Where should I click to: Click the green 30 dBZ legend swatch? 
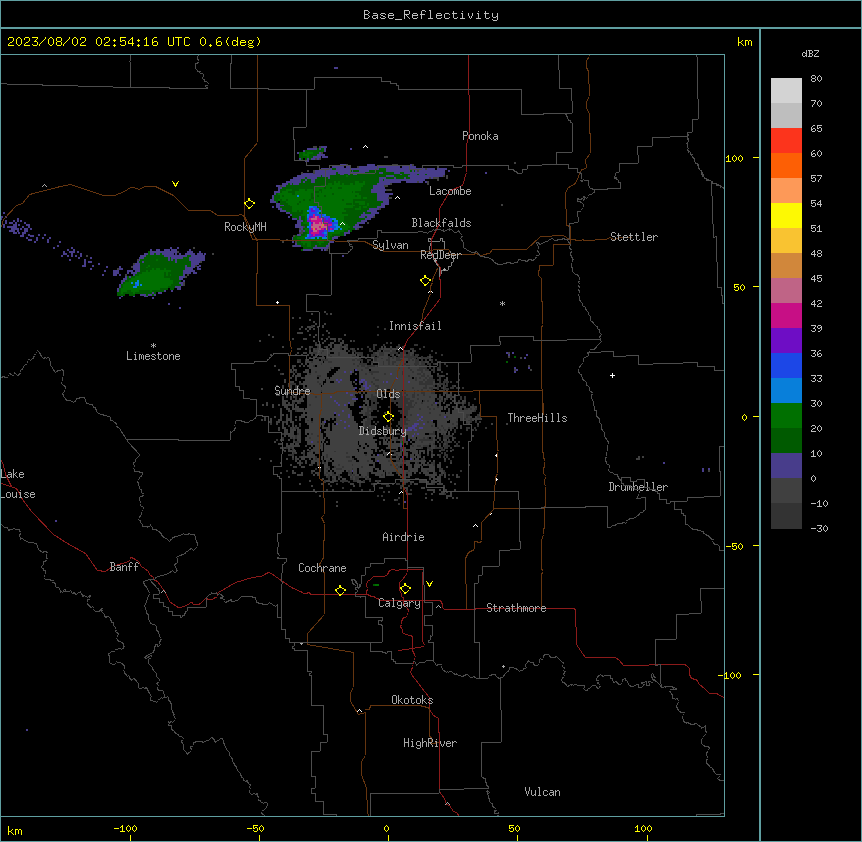[x=786, y=416]
